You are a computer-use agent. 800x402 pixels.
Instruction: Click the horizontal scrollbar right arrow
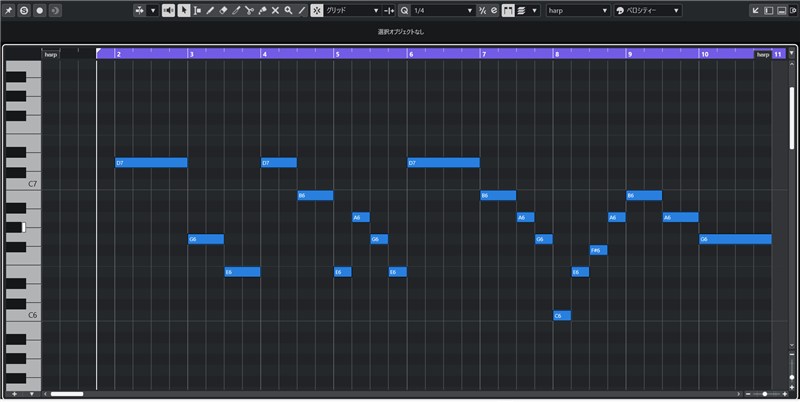click(x=738, y=394)
